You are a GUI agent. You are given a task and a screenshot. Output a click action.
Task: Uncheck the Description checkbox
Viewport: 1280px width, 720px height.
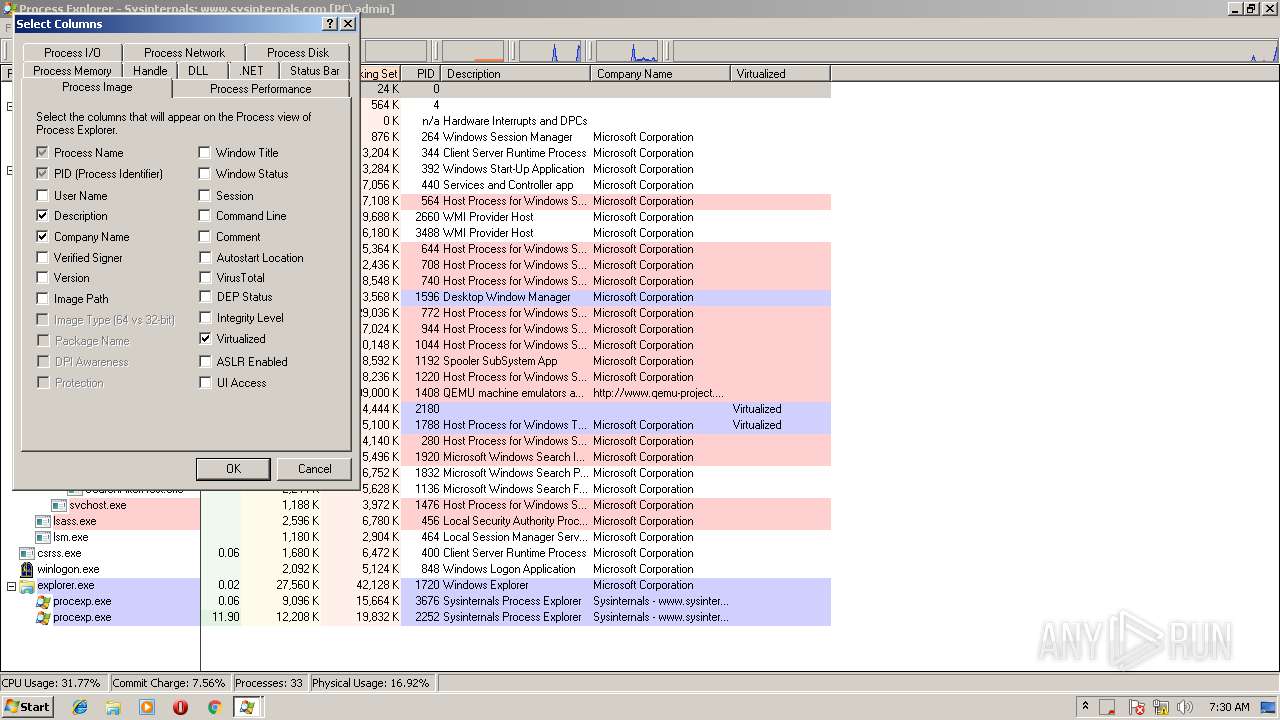click(x=42, y=215)
